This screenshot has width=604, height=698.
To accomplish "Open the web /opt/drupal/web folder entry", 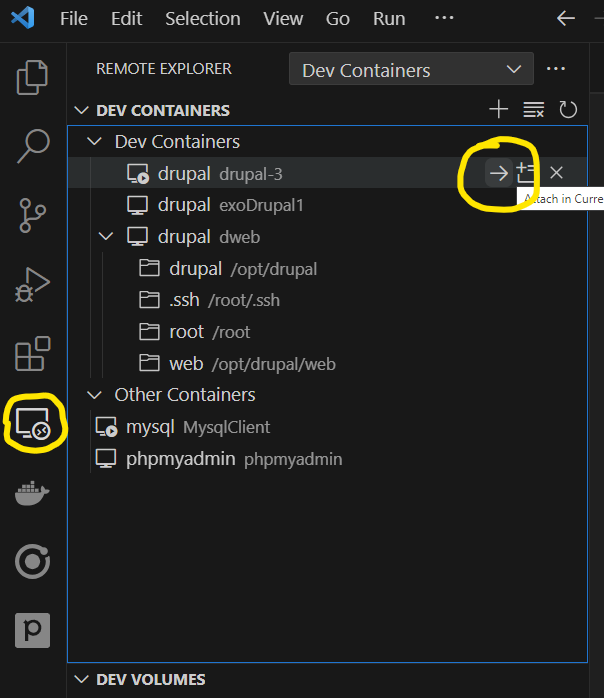I will pyautogui.click(x=328, y=364).
